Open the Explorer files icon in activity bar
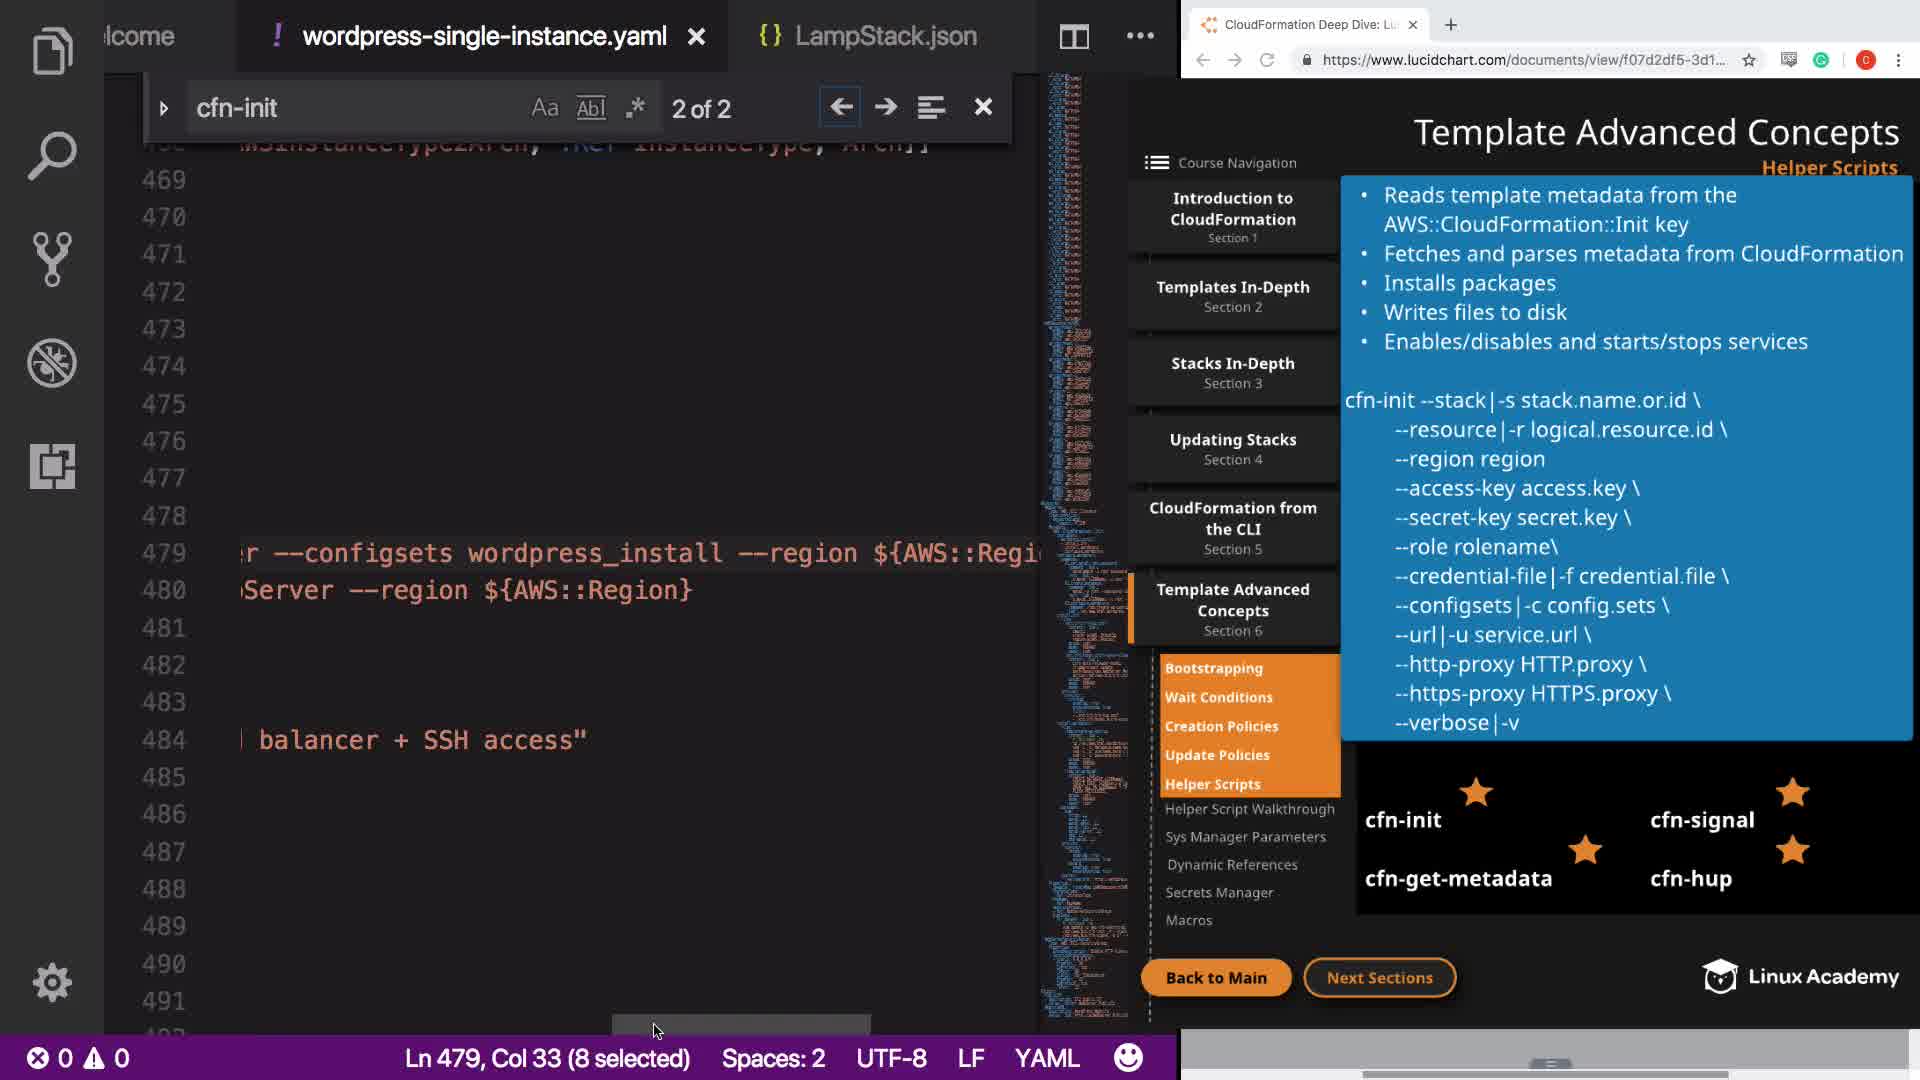This screenshot has height=1080, width=1920. click(52, 51)
